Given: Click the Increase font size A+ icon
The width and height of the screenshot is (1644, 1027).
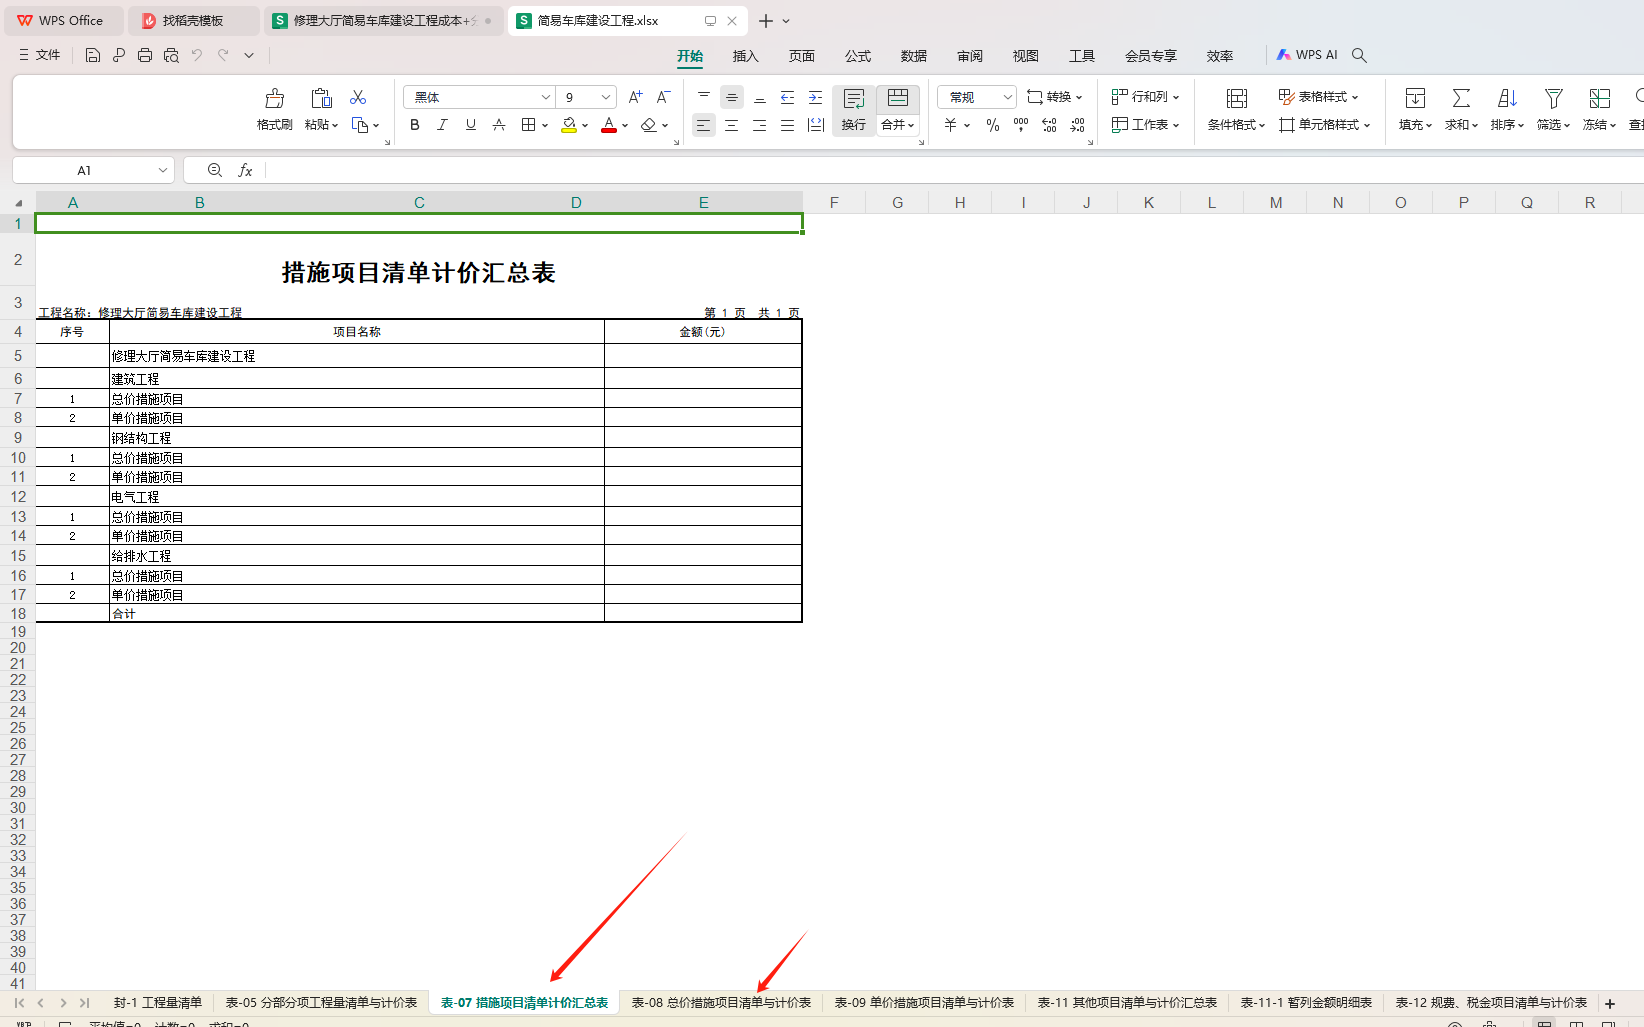Looking at the screenshot, I should [635, 97].
